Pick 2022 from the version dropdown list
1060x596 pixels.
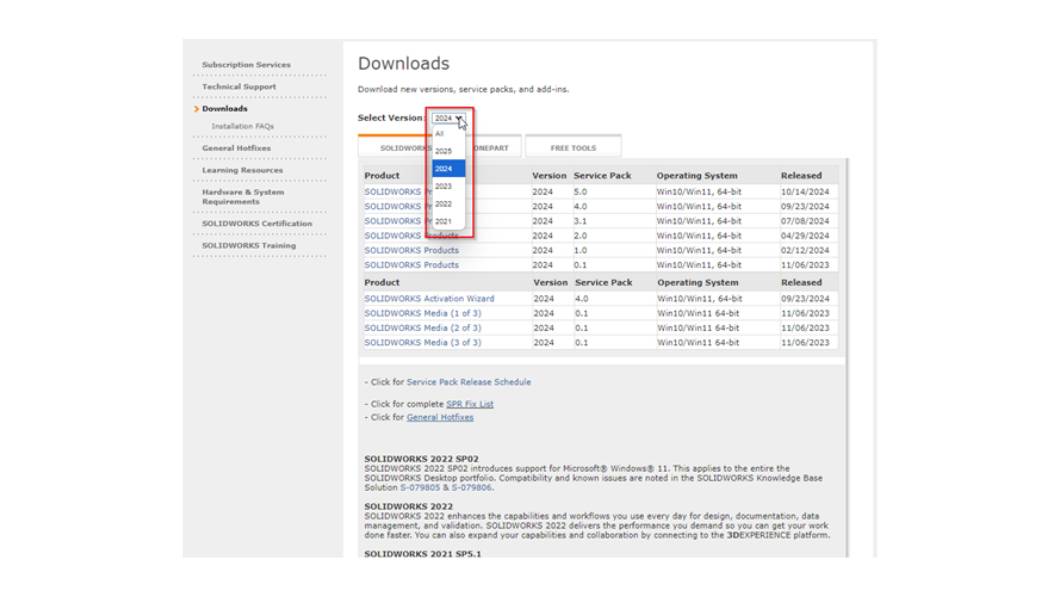pos(448,204)
